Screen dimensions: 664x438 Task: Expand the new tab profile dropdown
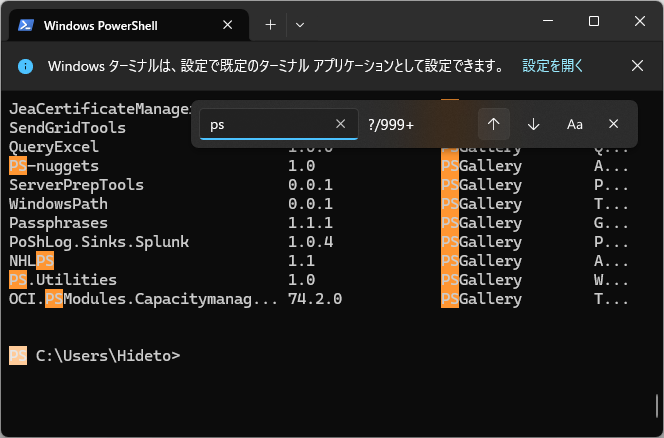300,25
